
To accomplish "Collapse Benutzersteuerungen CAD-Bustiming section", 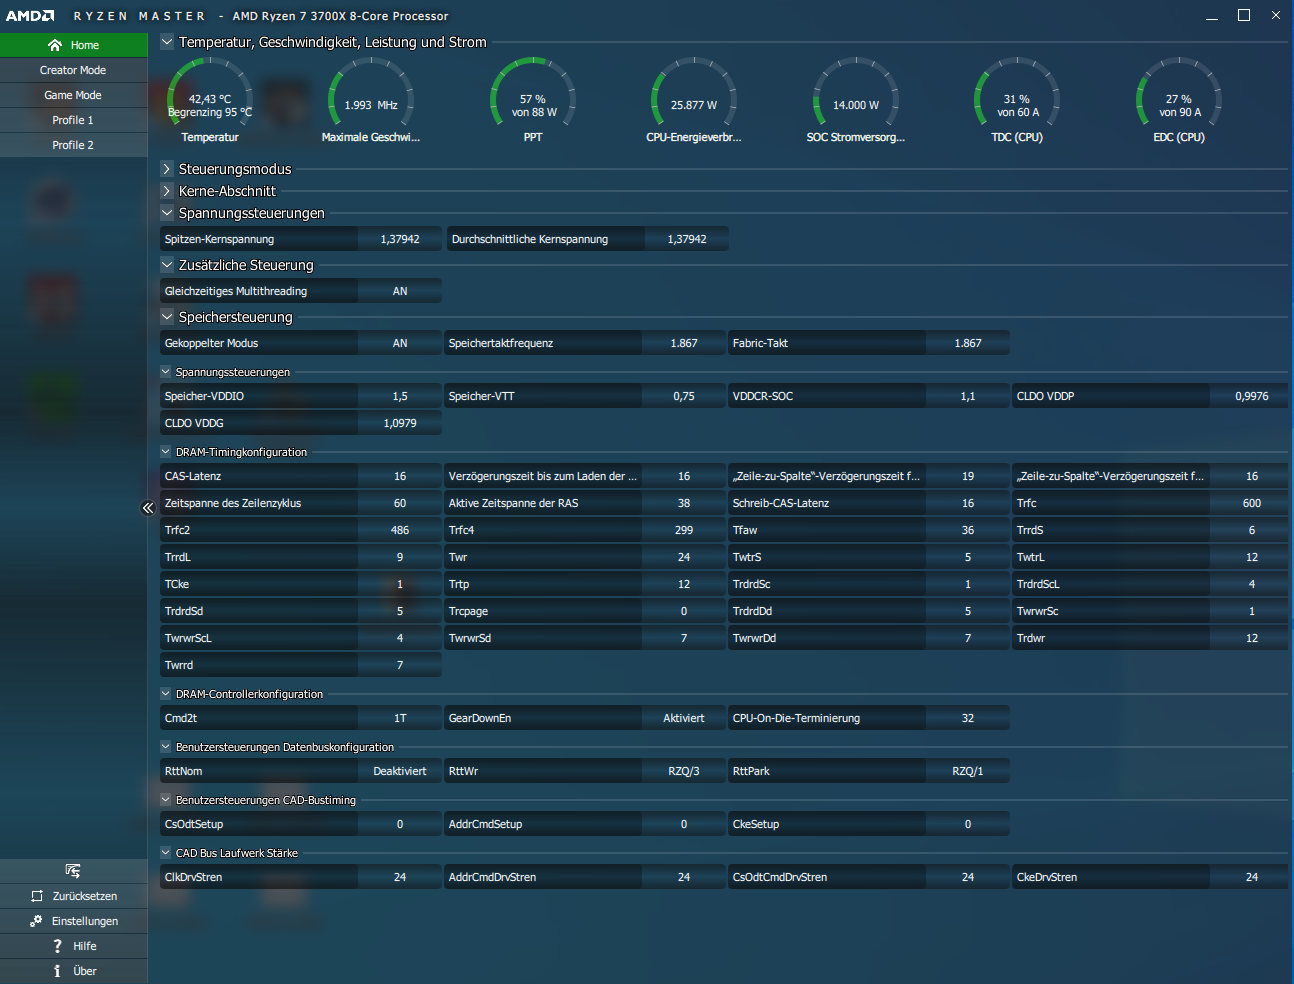I will [x=166, y=800].
